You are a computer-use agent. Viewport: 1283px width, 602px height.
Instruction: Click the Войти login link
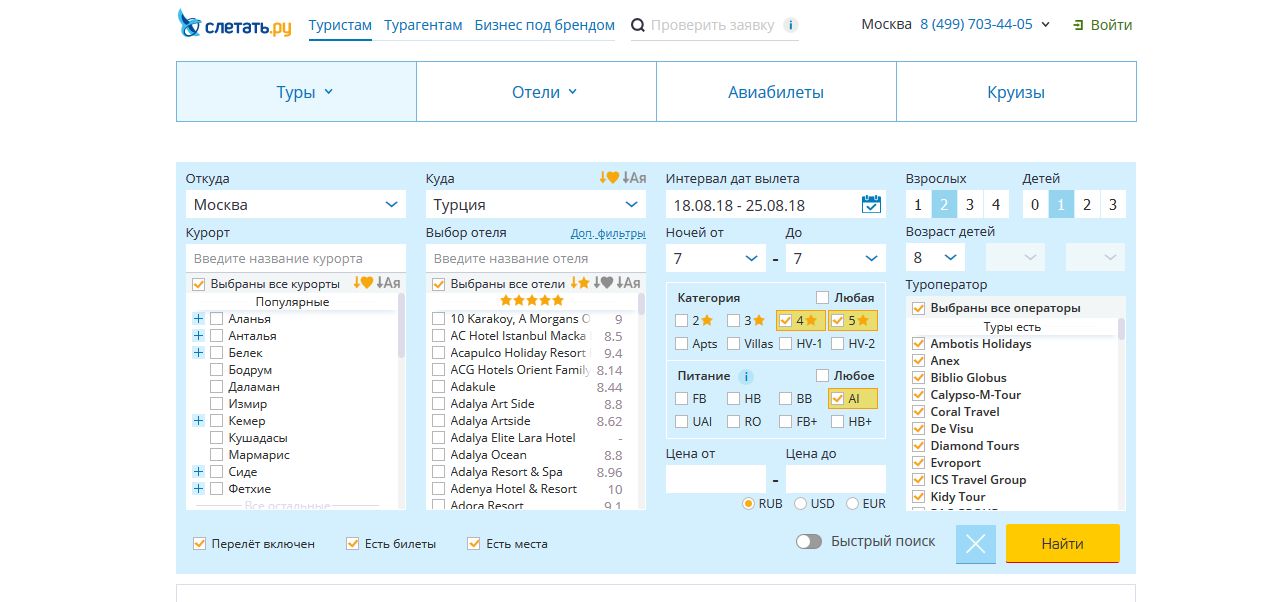1112,25
